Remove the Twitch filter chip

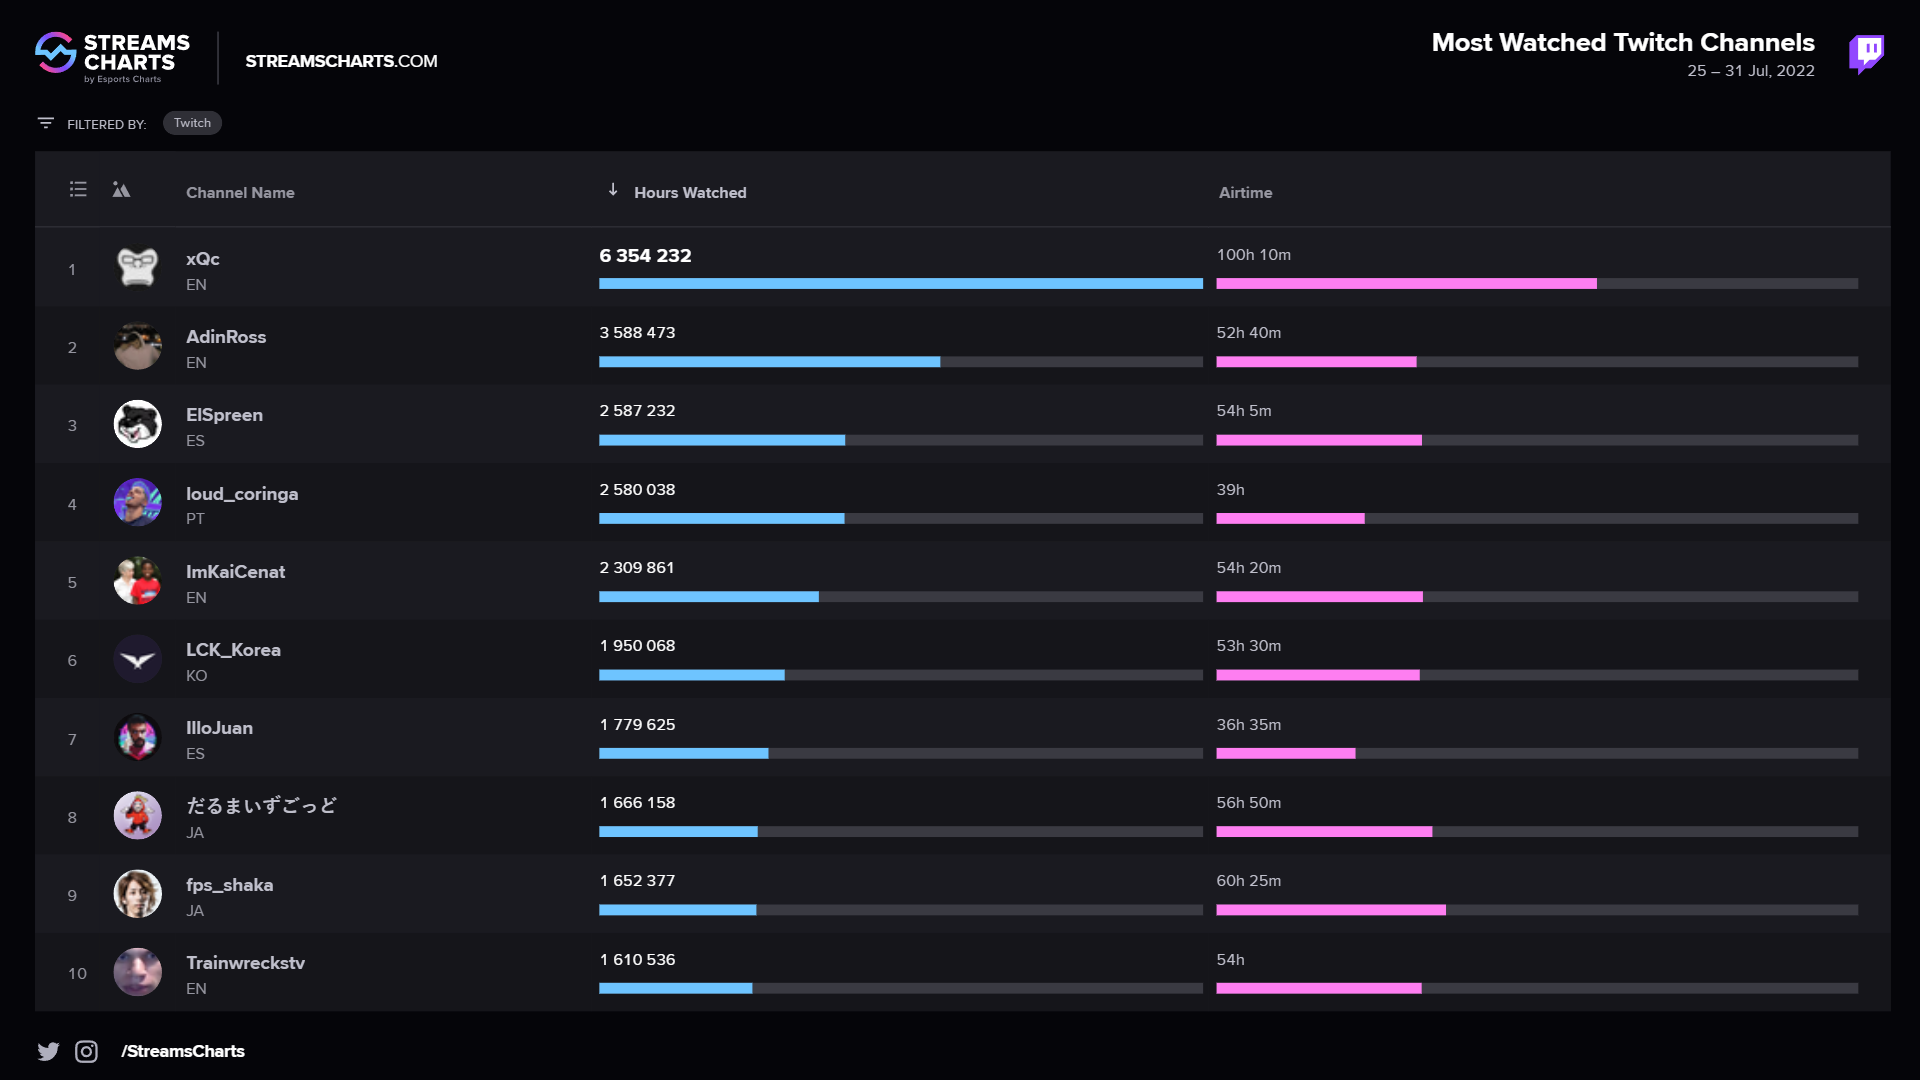192,123
